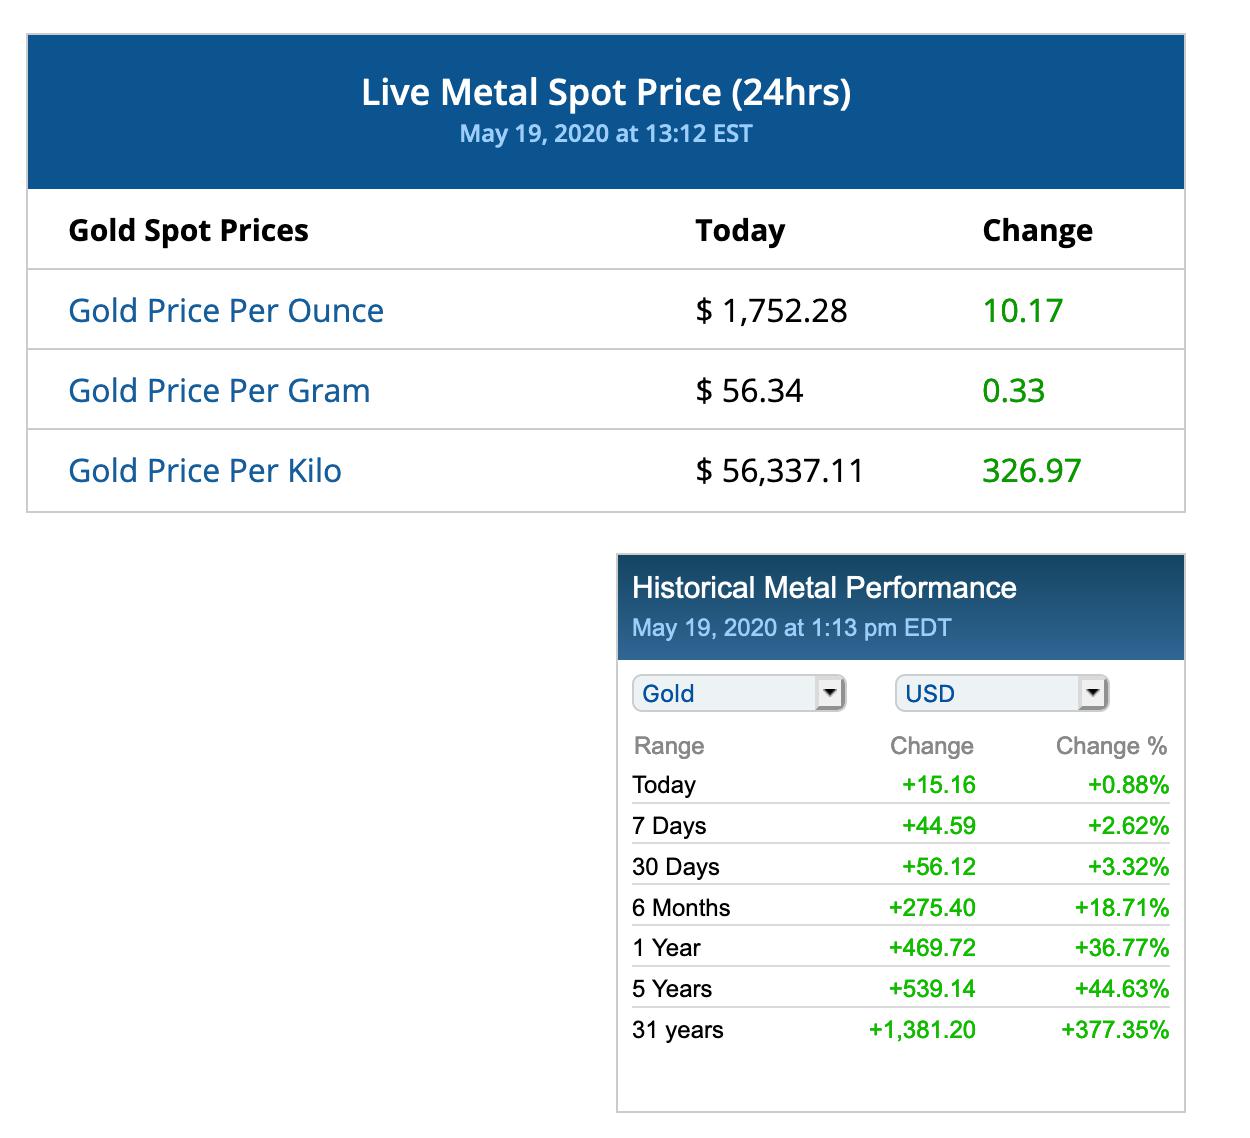1250x1138 pixels.
Task: Click the Live Metal Spot Price heading
Action: [606, 93]
